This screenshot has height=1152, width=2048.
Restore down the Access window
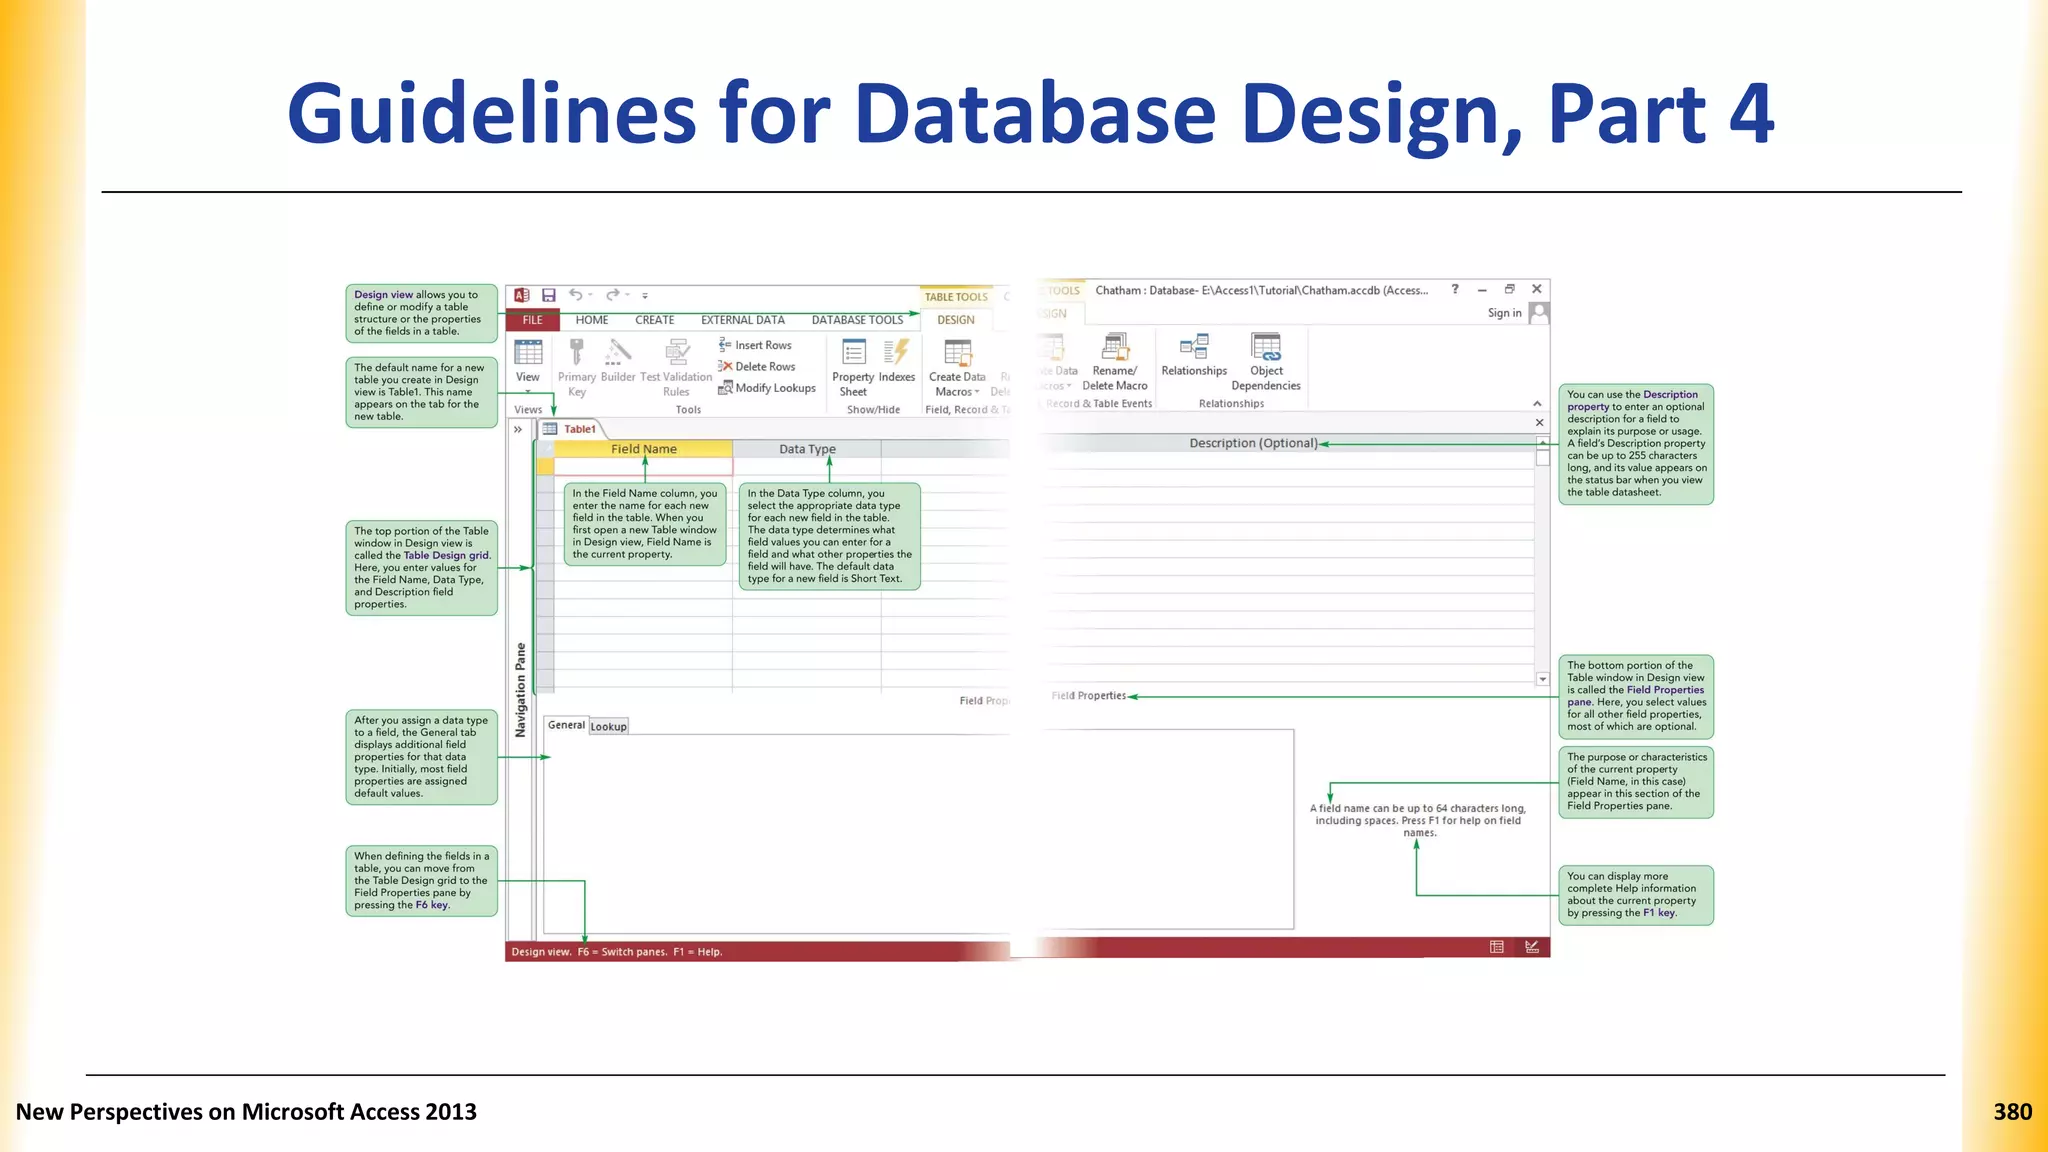point(1510,289)
